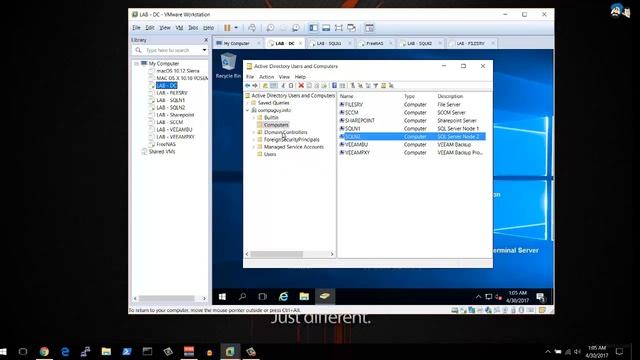Select the Users container
Viewport: 640px width, 360px height.
(x=270, y=154)
